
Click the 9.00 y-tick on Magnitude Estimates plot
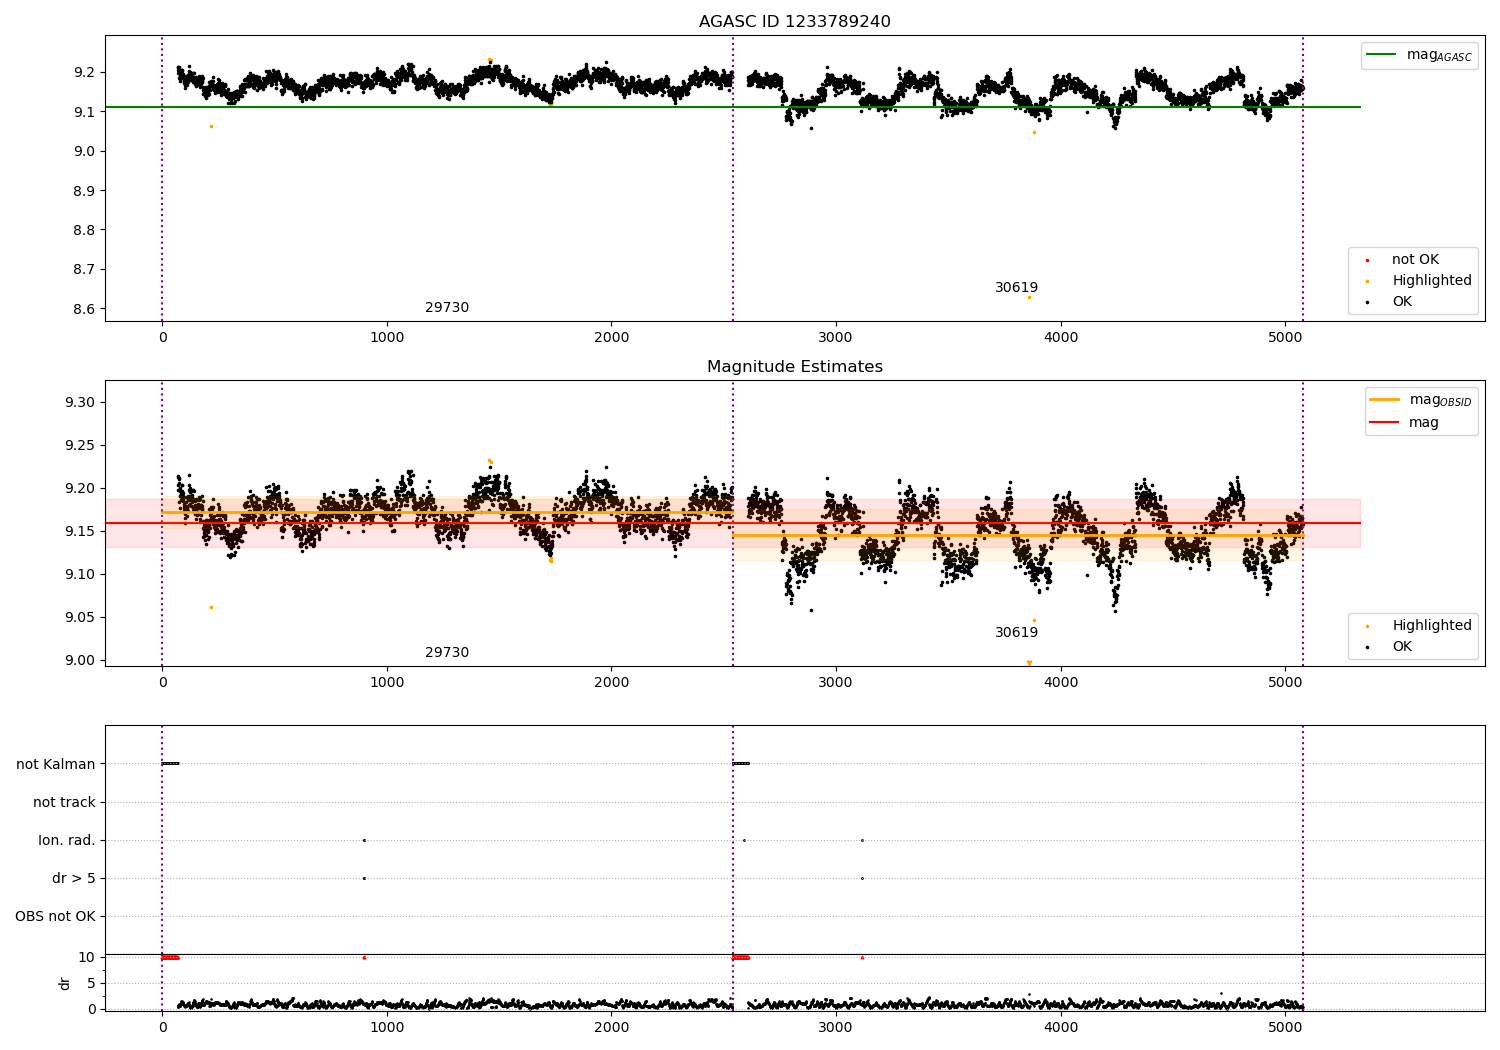[79, 660]
